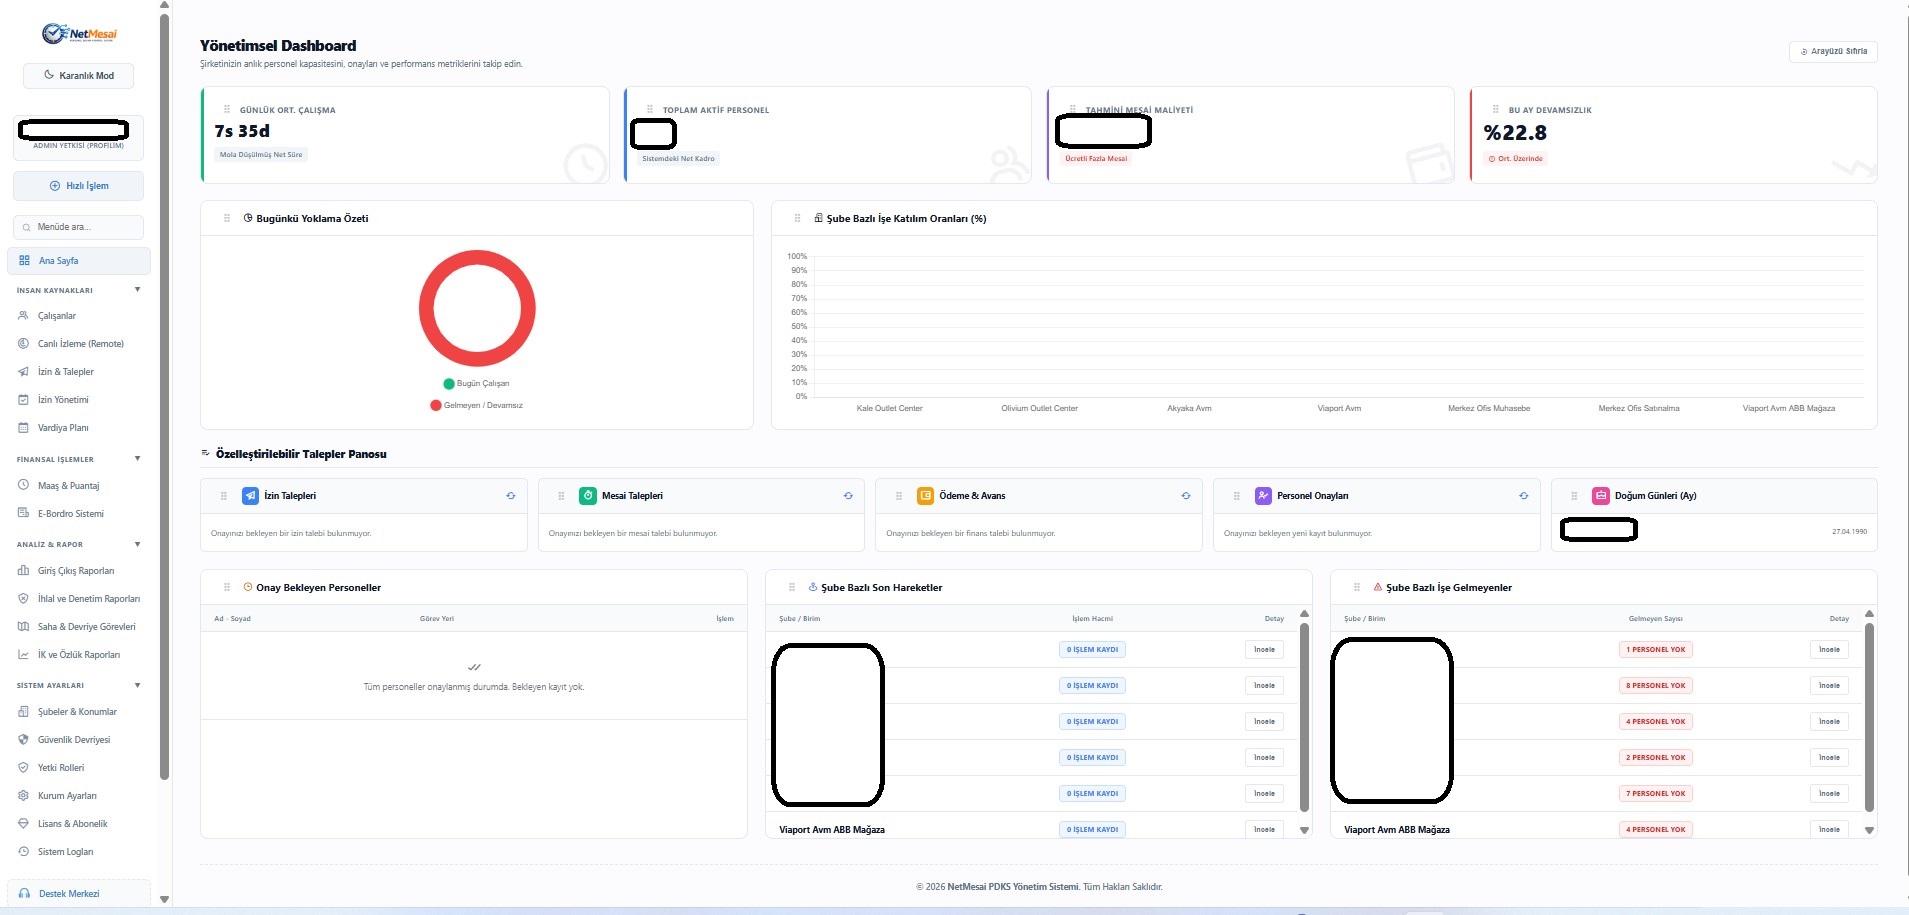
Task: Grab the Toplam Aktif Personel card drag handle
Action: coord(650,110)
